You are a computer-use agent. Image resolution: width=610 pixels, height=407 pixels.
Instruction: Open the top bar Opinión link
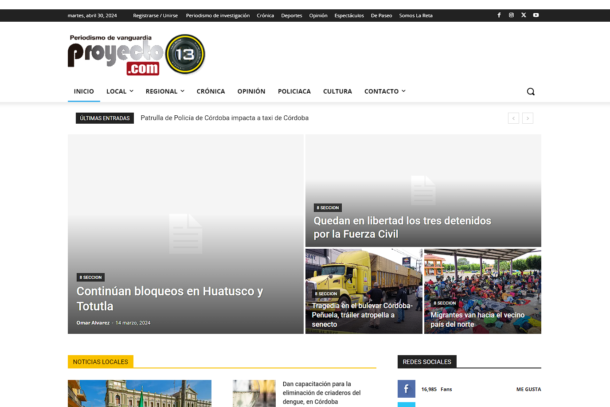coord(318,16)
